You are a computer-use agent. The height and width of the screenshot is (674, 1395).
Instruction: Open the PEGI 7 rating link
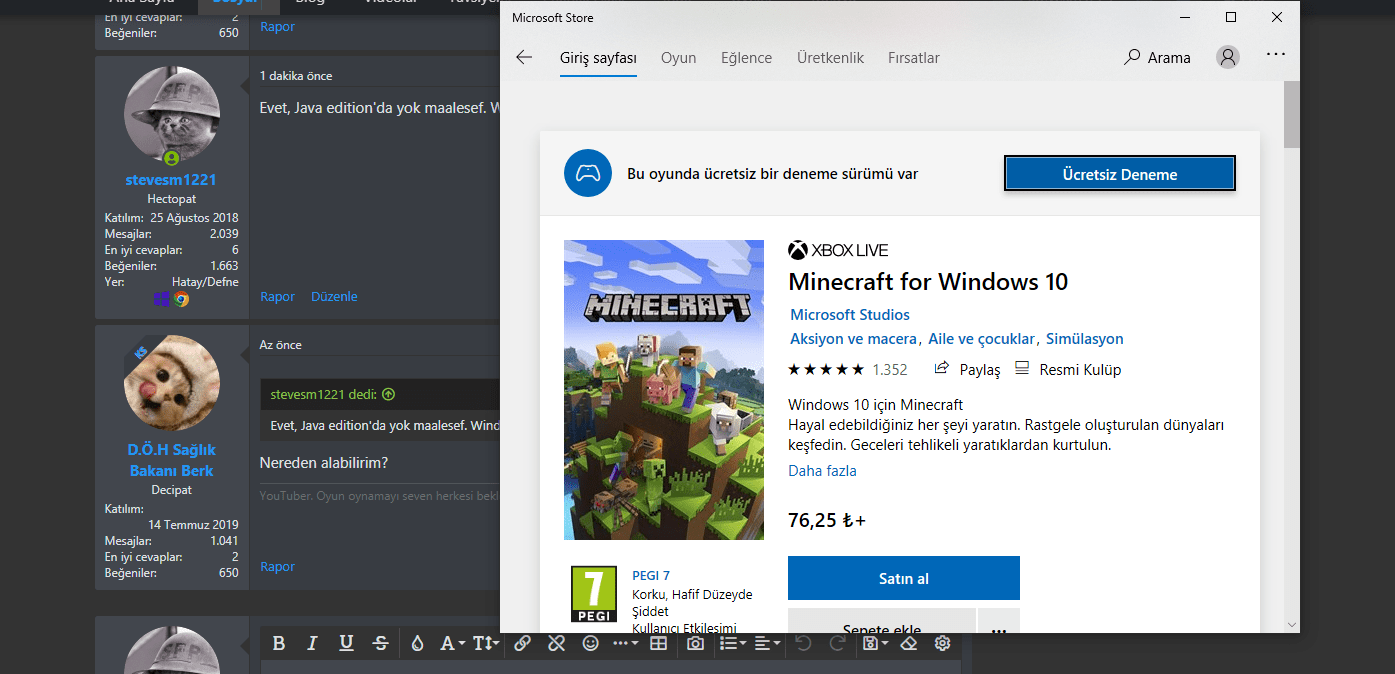(651, 575)
